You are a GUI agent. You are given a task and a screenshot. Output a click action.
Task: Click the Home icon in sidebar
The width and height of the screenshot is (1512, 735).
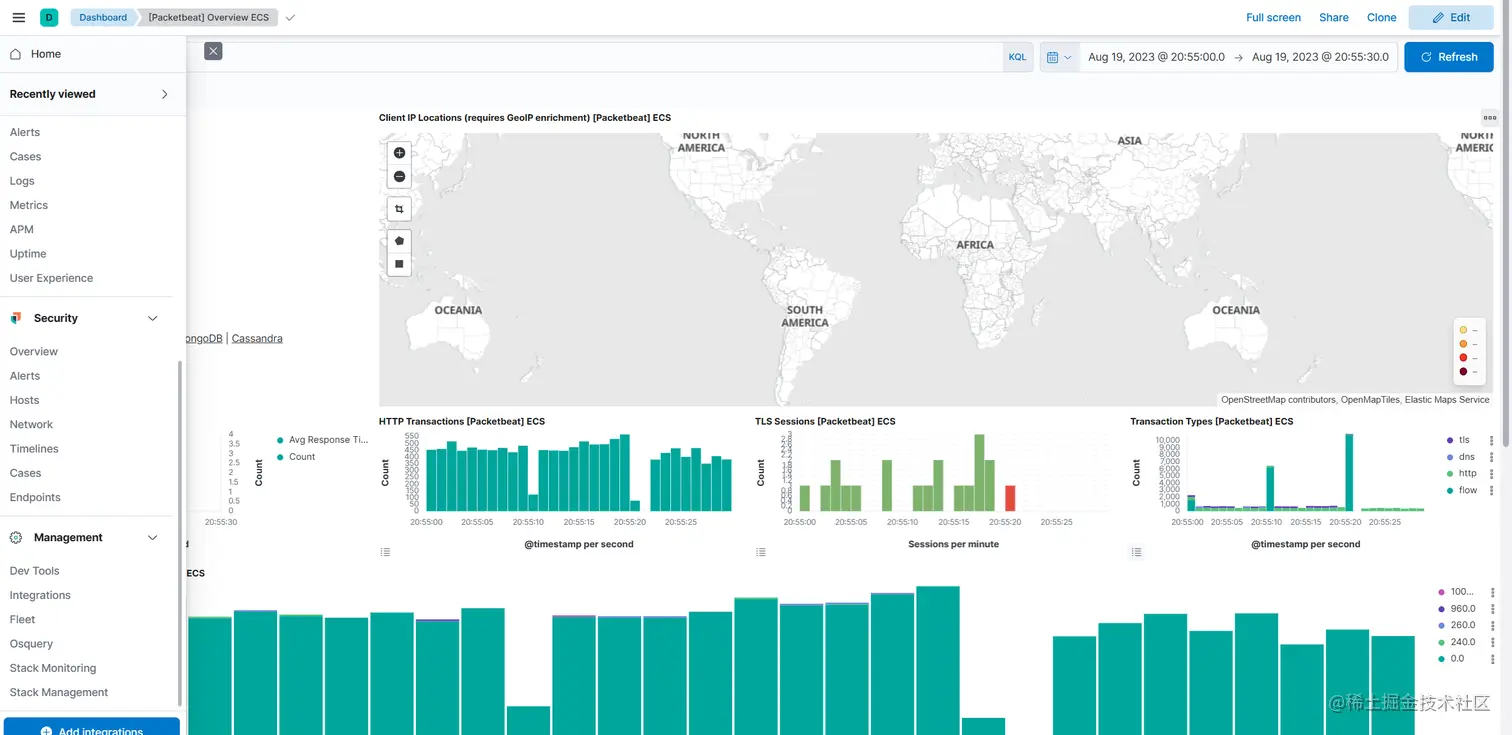pos(15,54)
